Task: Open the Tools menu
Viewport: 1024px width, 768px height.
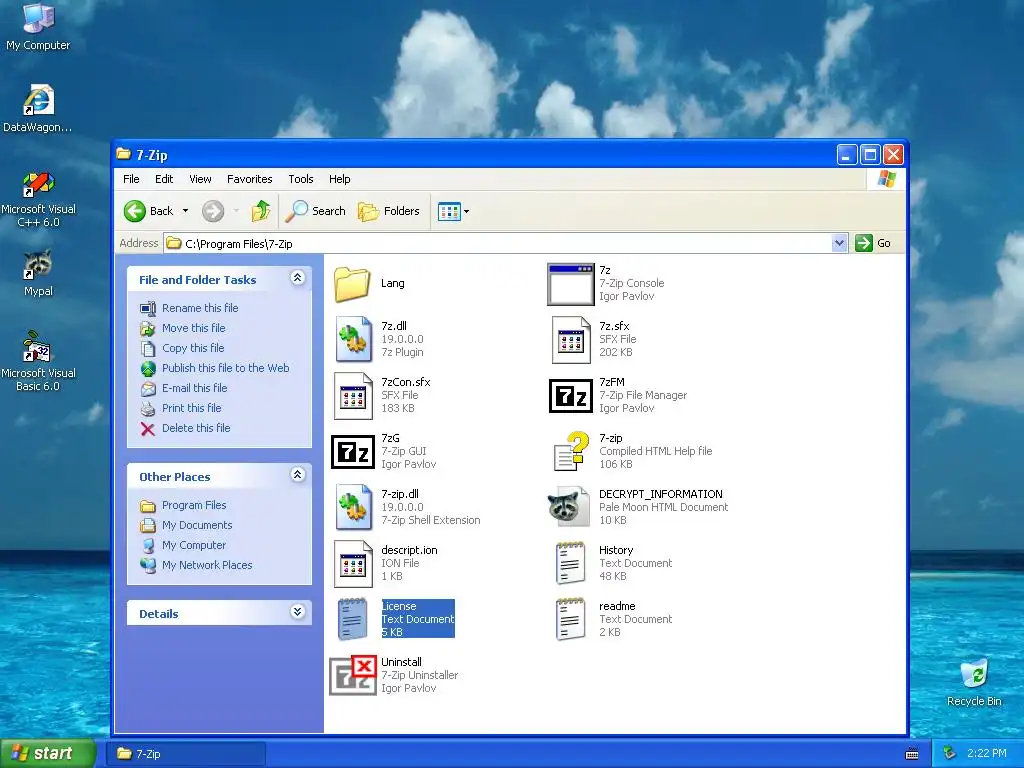Action: (x=300, y=179)
